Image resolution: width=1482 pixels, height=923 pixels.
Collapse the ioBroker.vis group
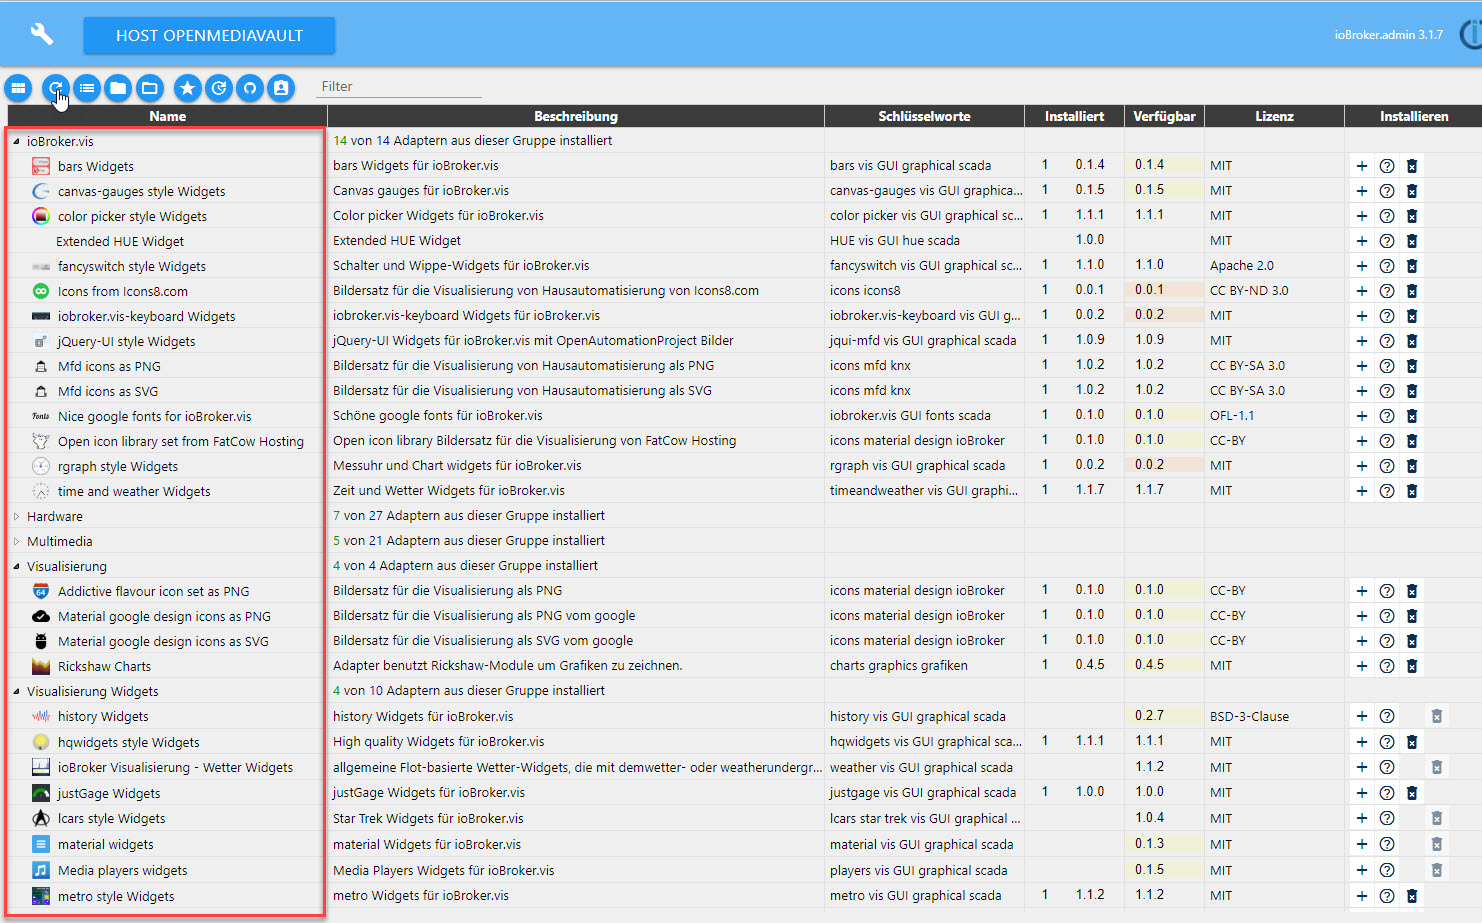coord(16,141)
